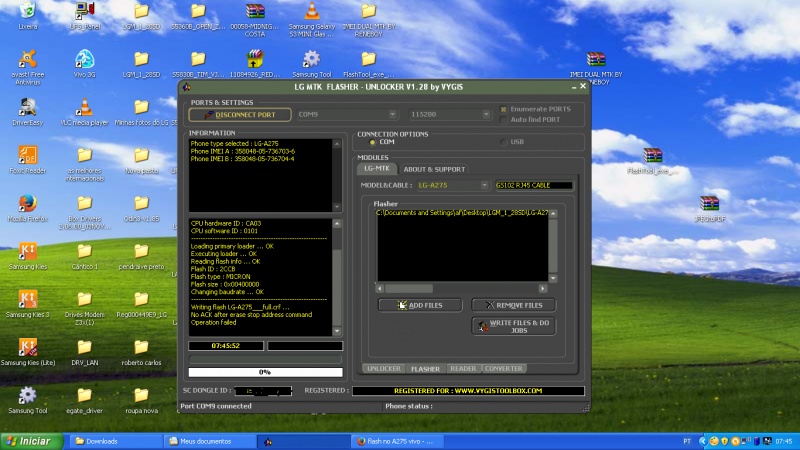This screenshot has height=450, width=800.
Task: Open Samsung Galaxy S3 MINI VLC file
Action: (x=312, y=14)
